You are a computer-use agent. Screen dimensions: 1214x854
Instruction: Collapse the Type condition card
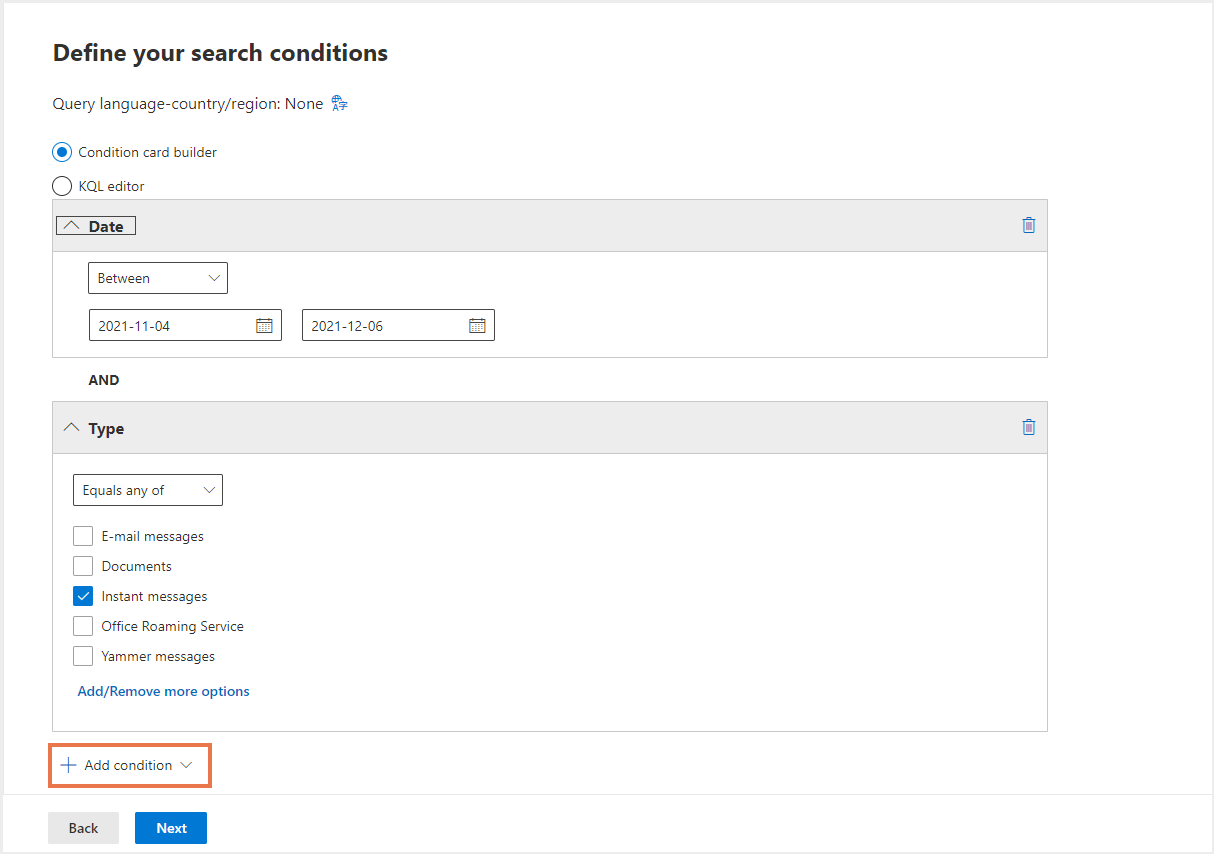point(71,428)
